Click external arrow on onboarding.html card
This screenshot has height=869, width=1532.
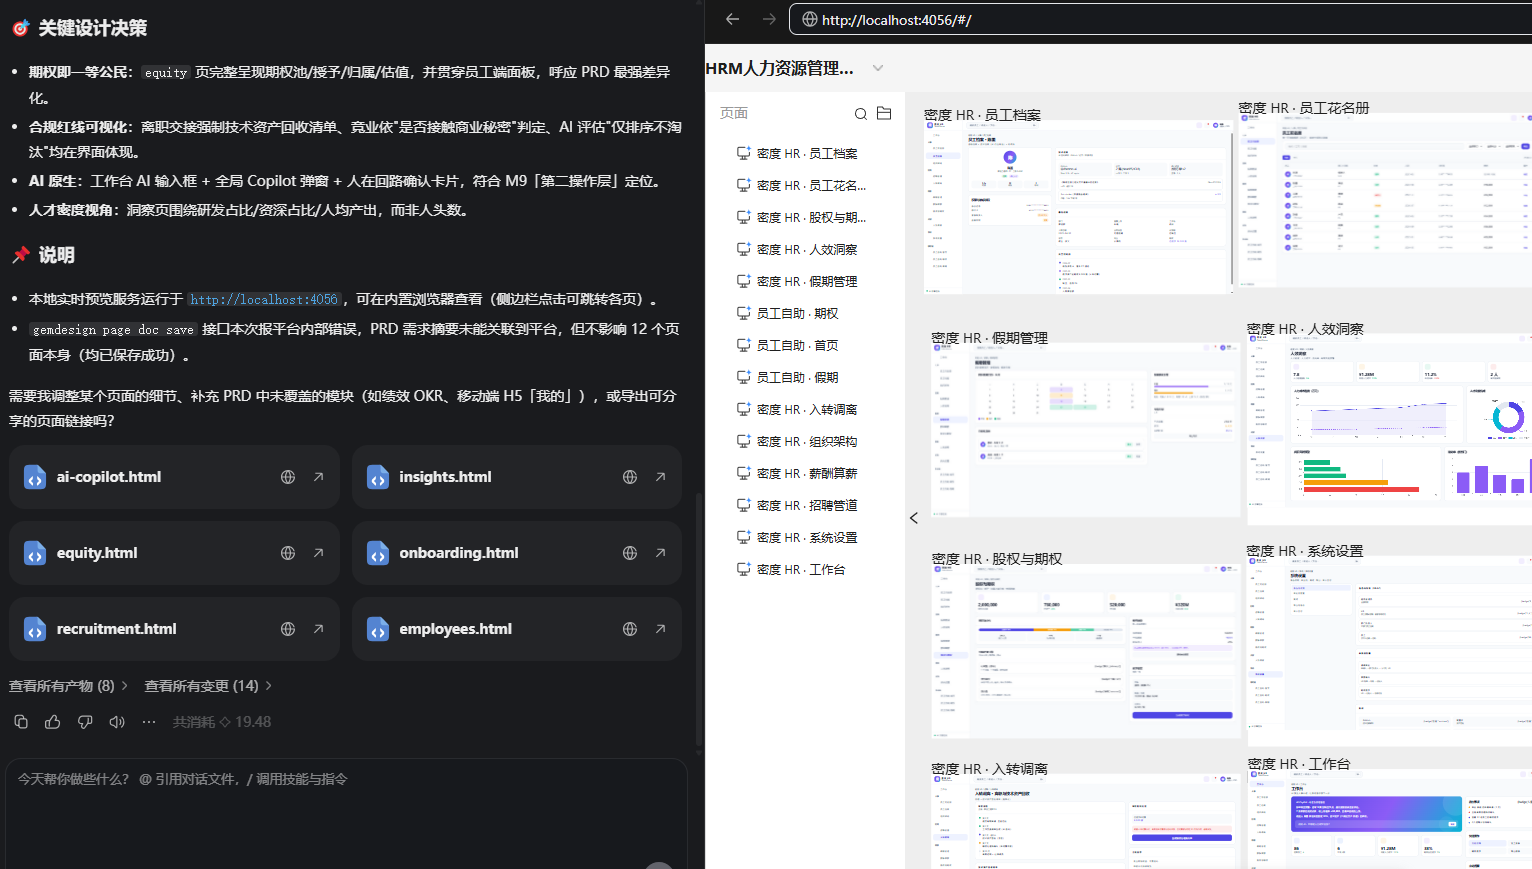pyautogui.click(x=660, y=553)
